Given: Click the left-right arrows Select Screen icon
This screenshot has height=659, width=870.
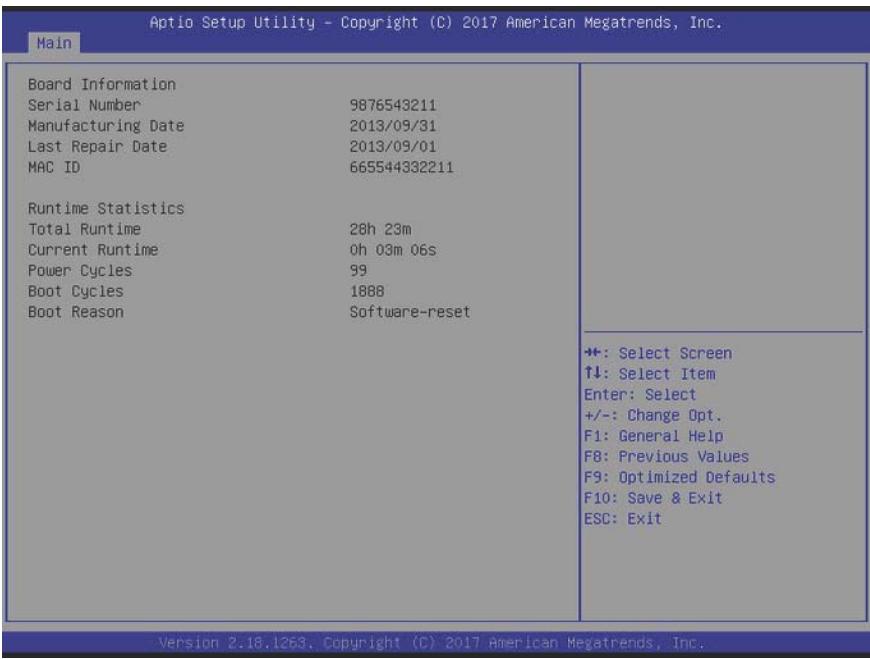Looking at the screenshot, I should point(593,353).
